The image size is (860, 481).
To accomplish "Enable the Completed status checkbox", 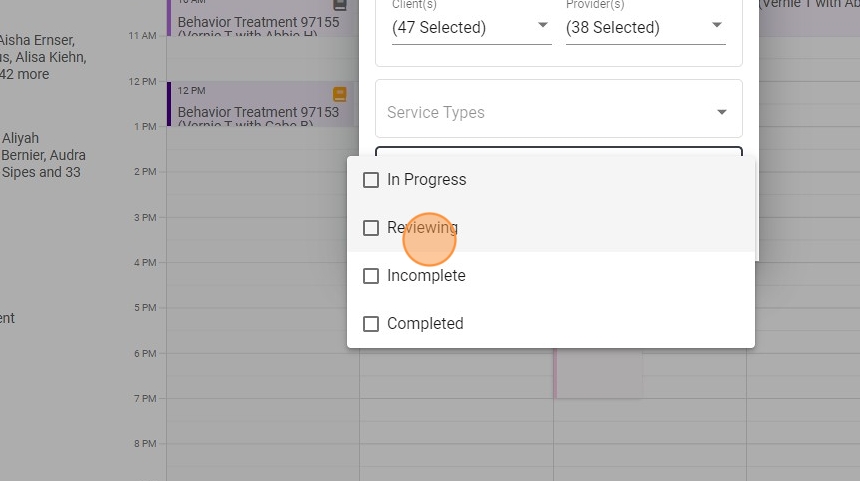I will [371, 324].
